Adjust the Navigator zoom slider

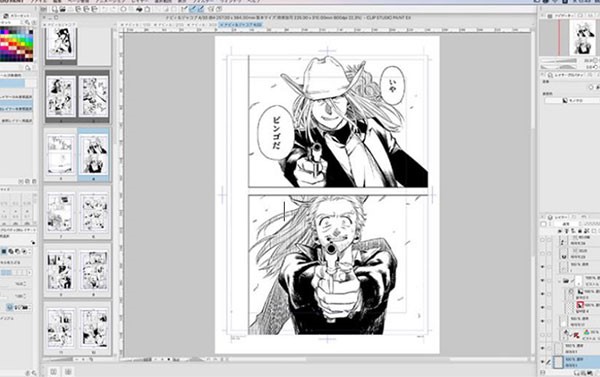[560, 61]
